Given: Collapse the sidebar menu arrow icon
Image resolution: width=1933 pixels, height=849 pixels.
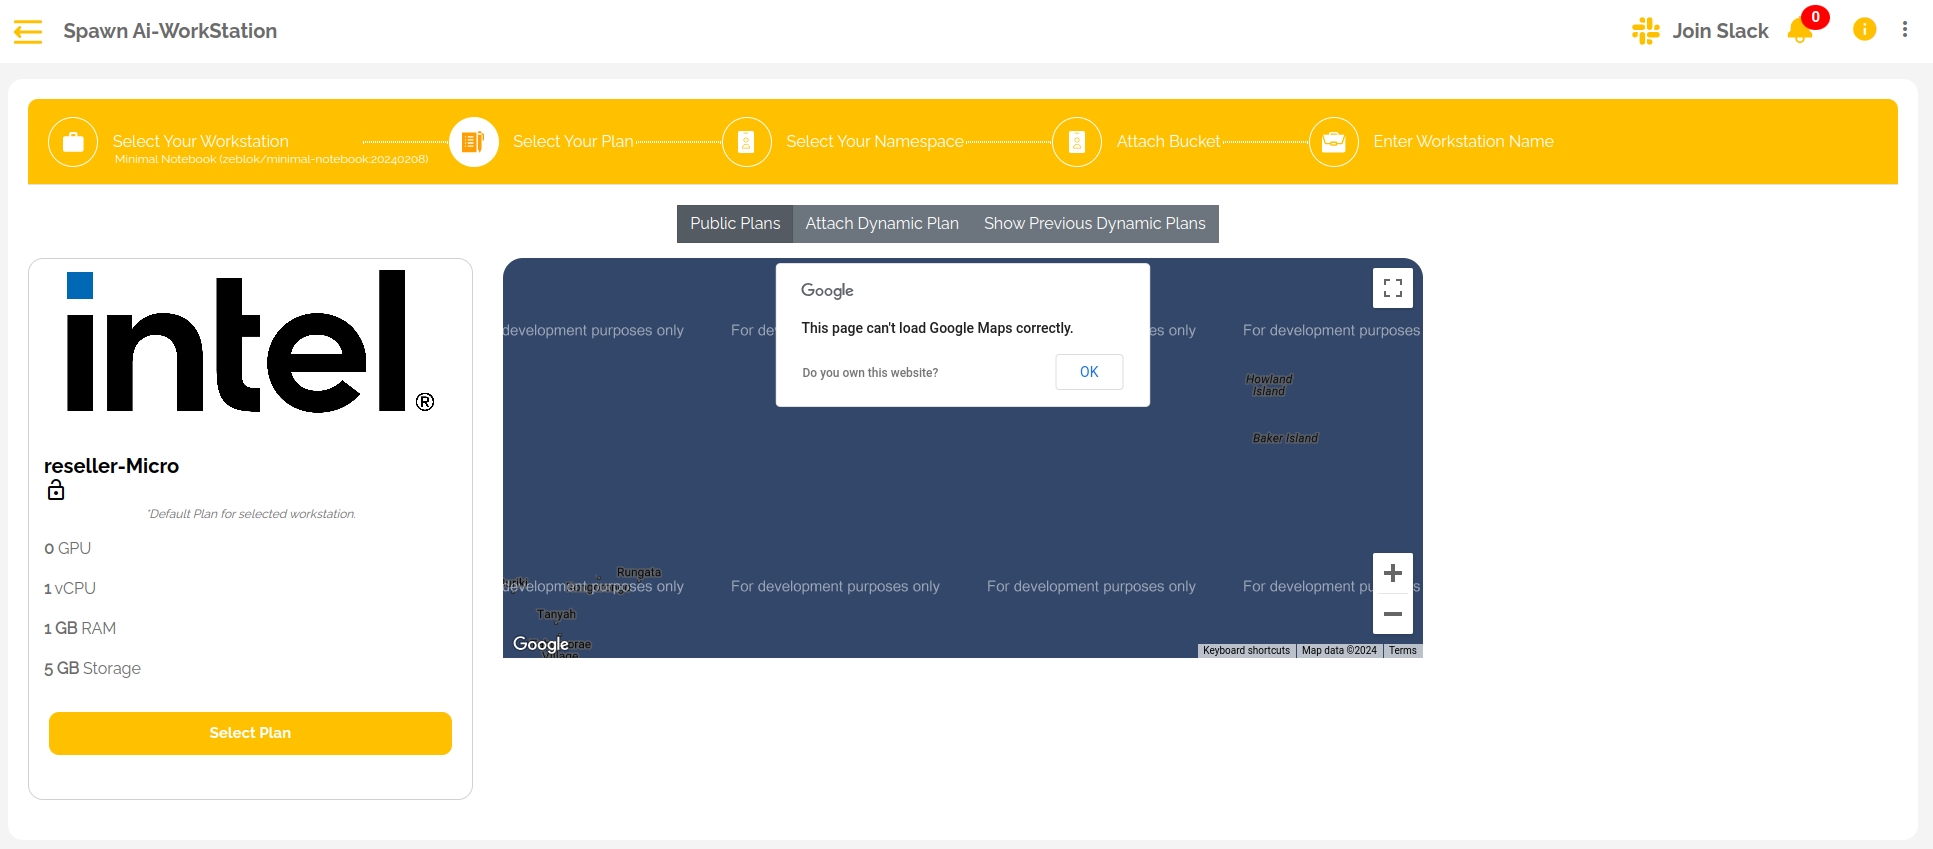Looking at the screenshot, I should coord(28,32).
